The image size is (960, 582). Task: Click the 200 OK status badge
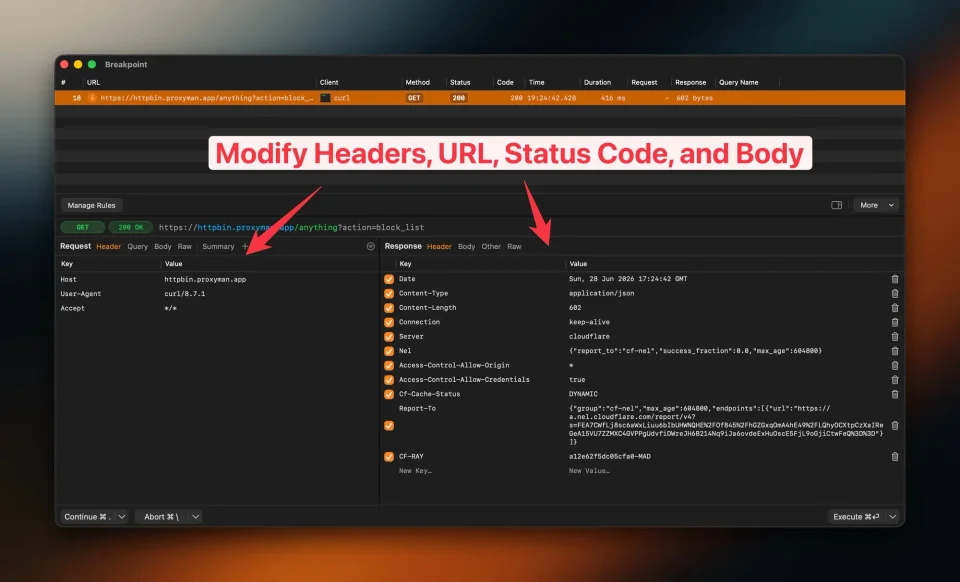click(130, 227)
